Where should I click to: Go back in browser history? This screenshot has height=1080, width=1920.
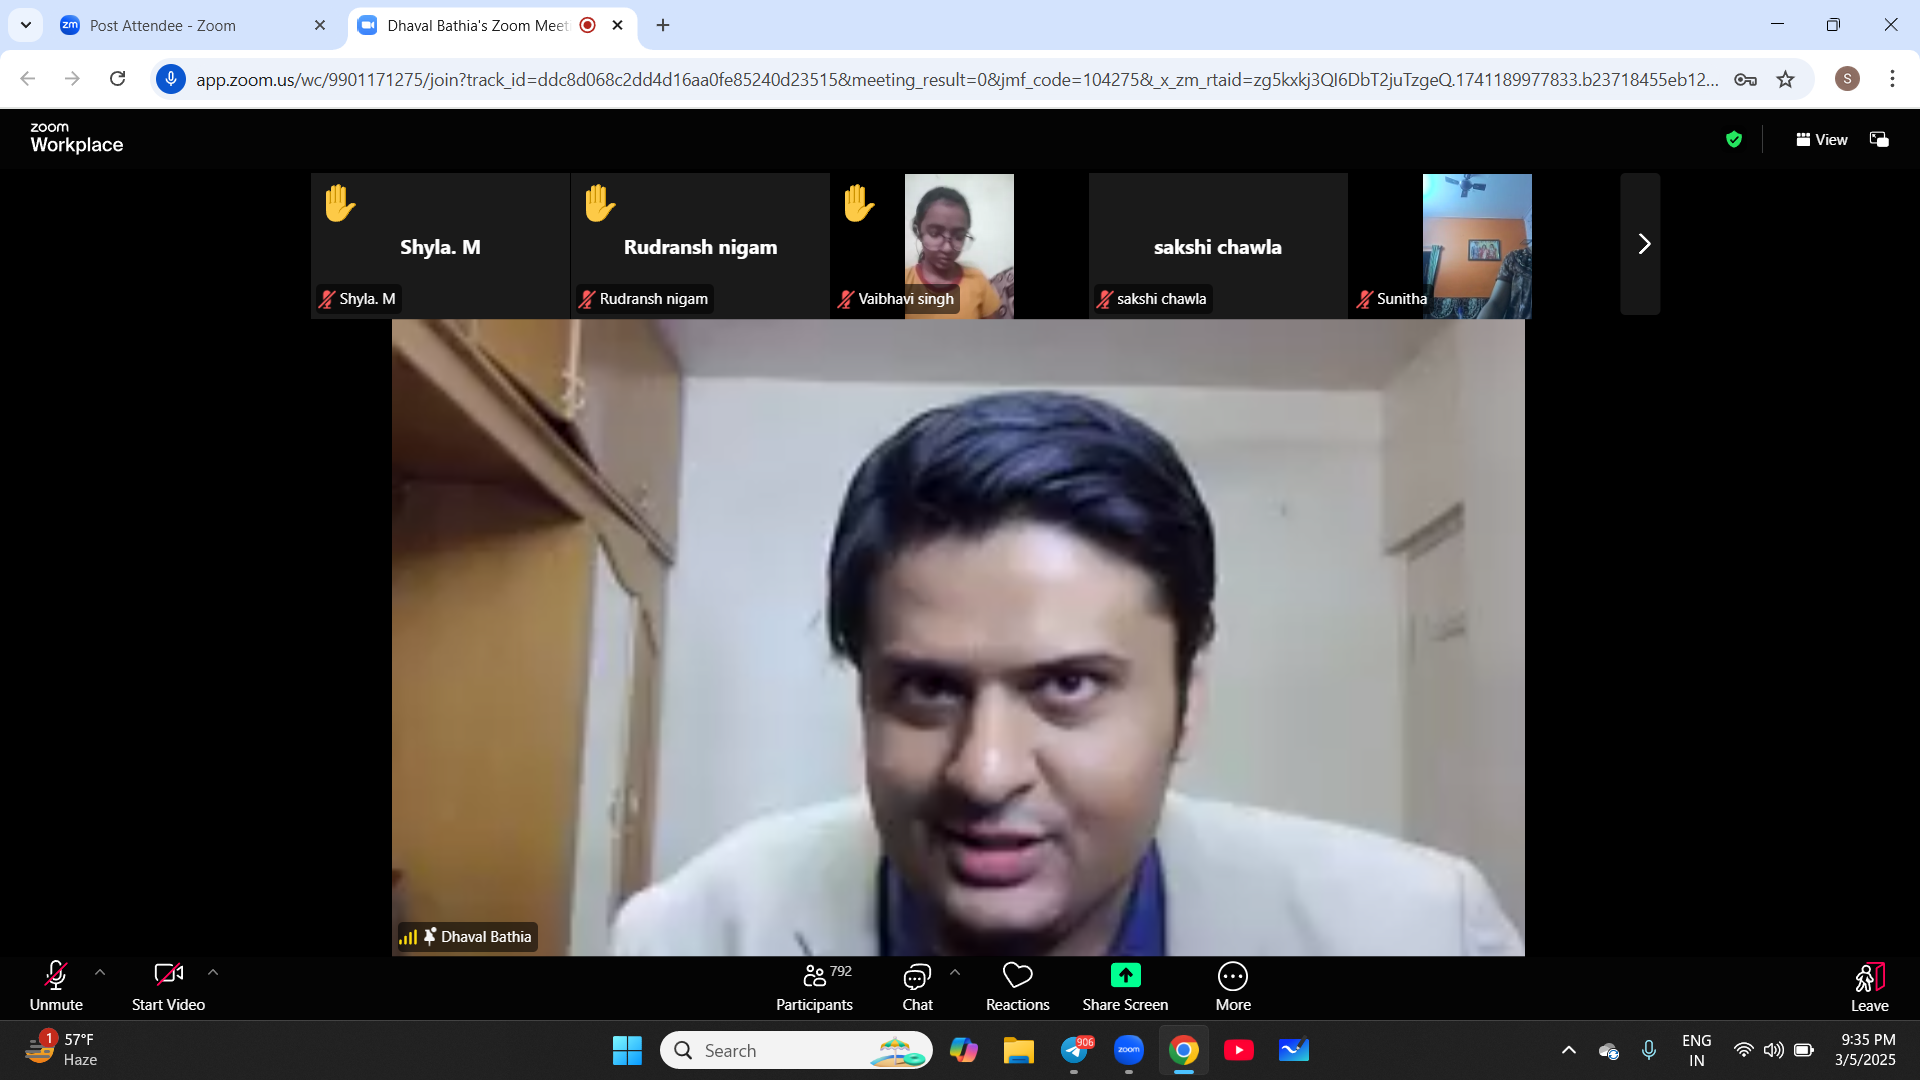(28, 79)
